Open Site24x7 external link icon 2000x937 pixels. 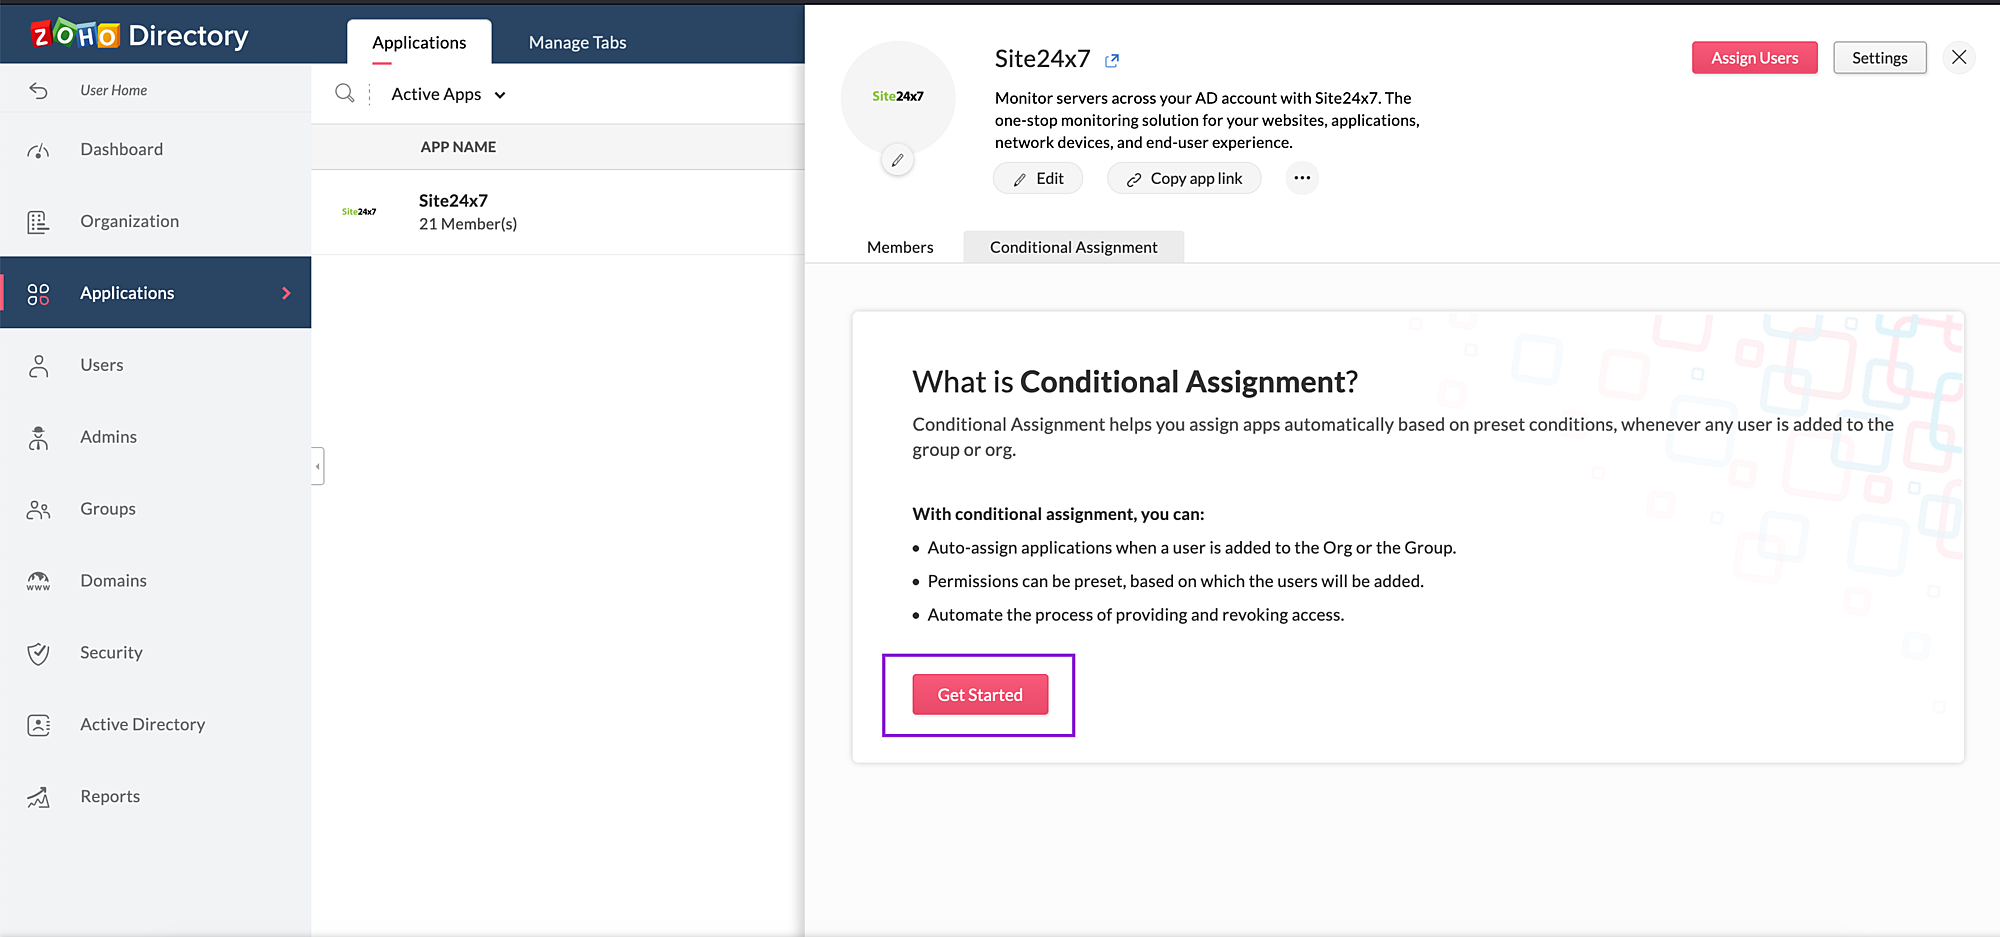click(x=1112, y=60)
